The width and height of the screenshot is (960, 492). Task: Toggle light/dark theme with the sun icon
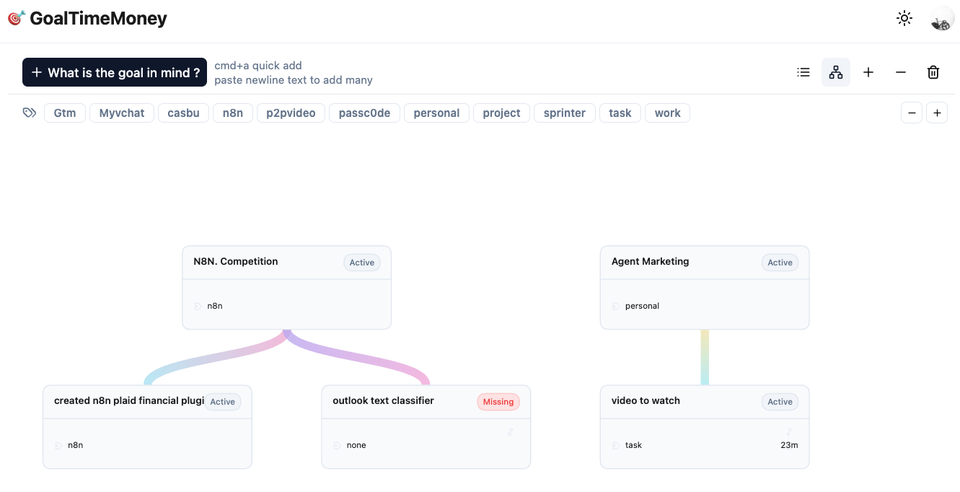point(904,18)
